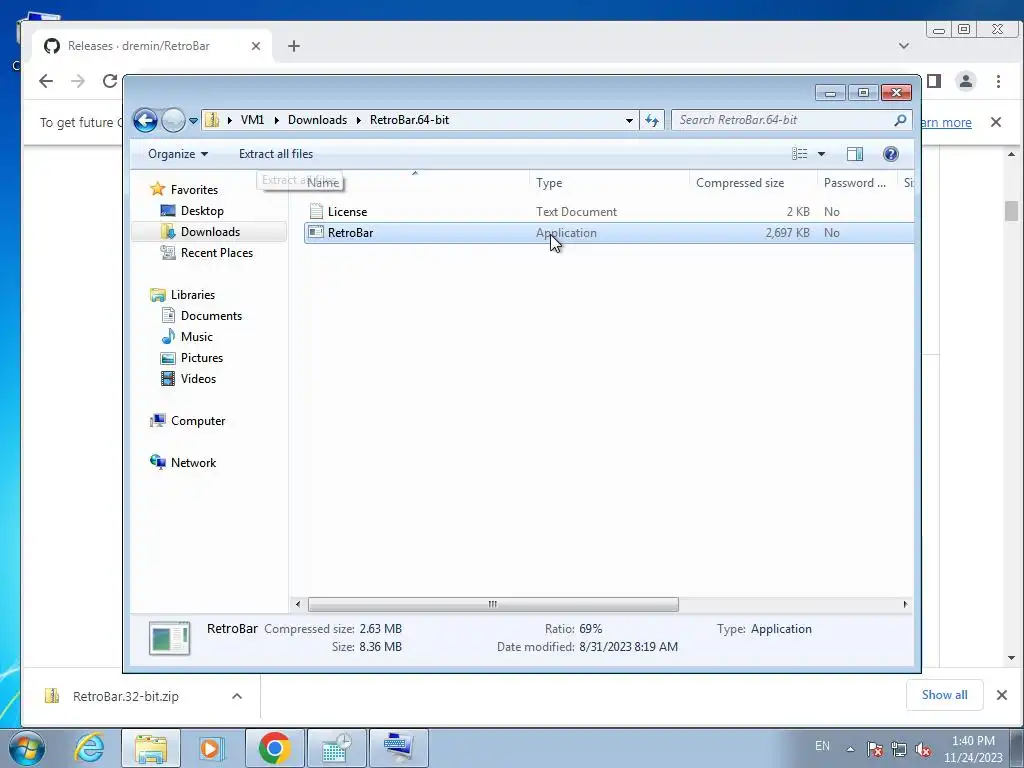Click right arrow of horizontal scrollbar
This screenshot has width=1024, height=768.
pyautogui.click(x=905, y=604)
